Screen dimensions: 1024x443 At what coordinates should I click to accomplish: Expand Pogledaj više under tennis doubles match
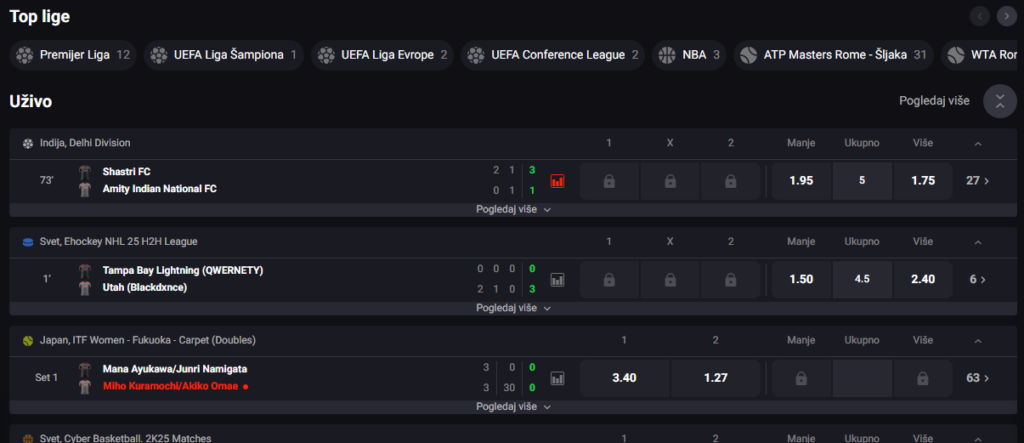point(513,406)
